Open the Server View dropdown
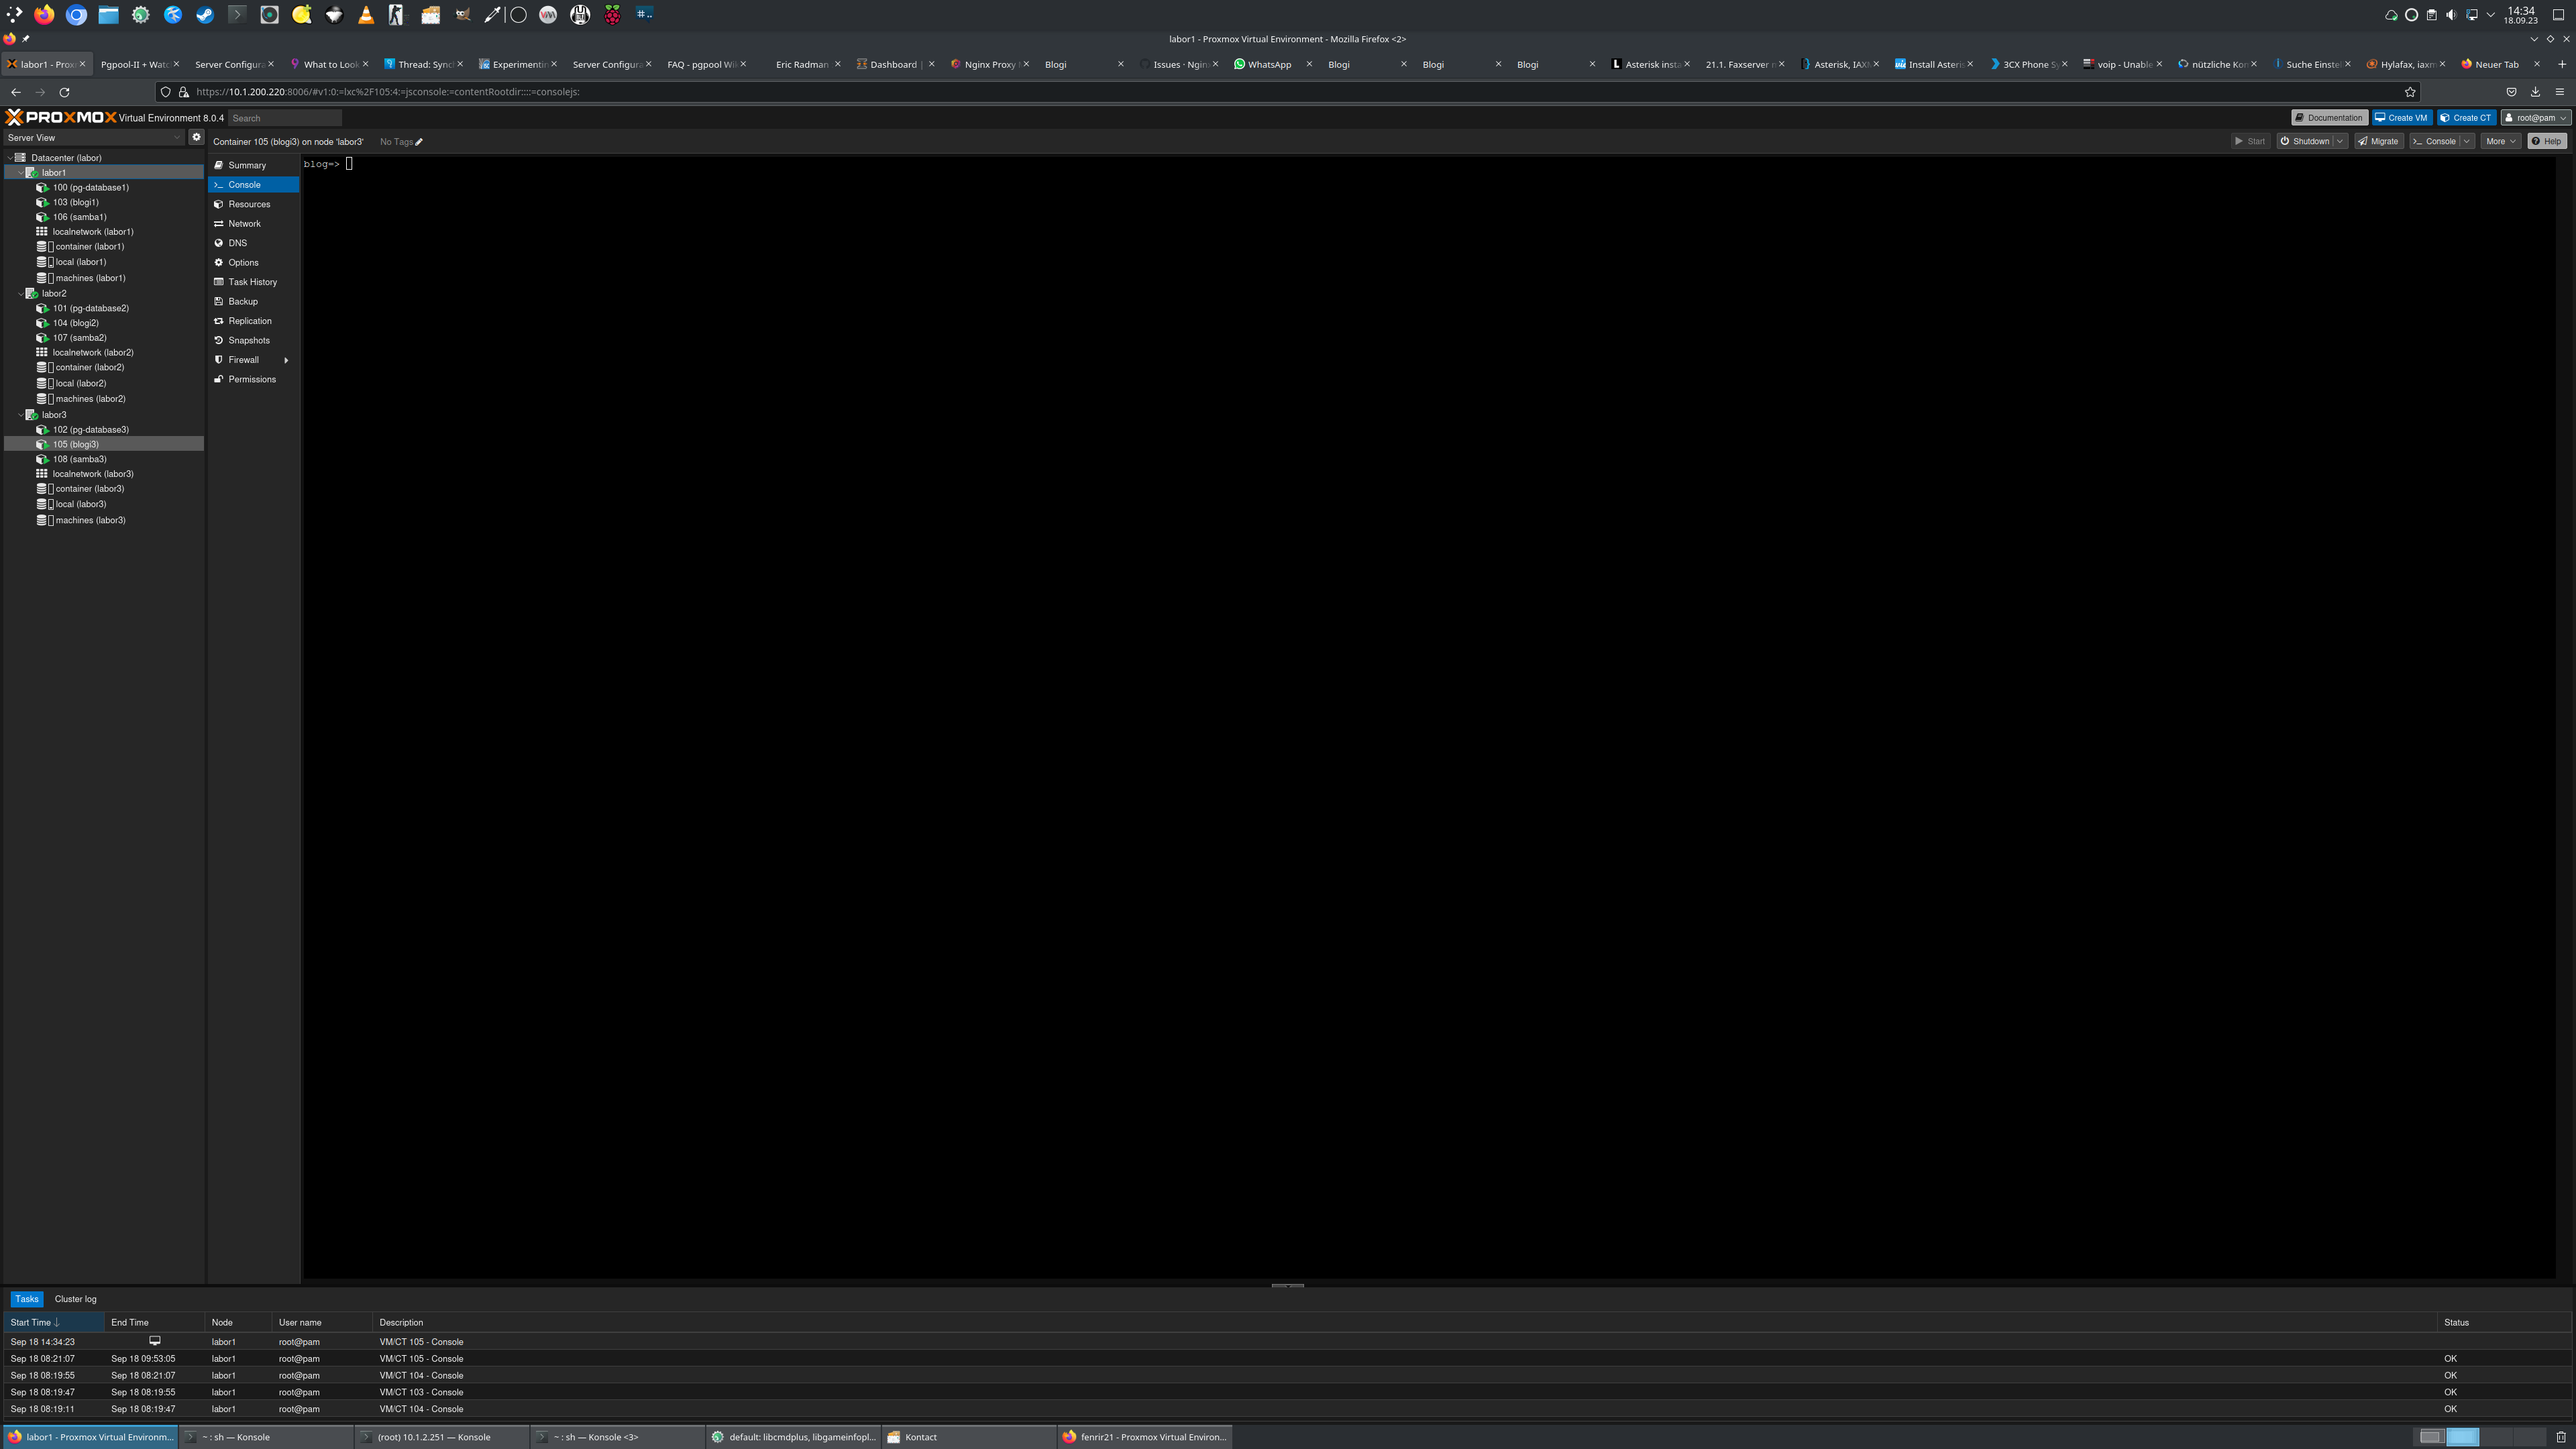Image resolution: width=2576 pixels, height=1449 pixels. (x=94, y=138)
